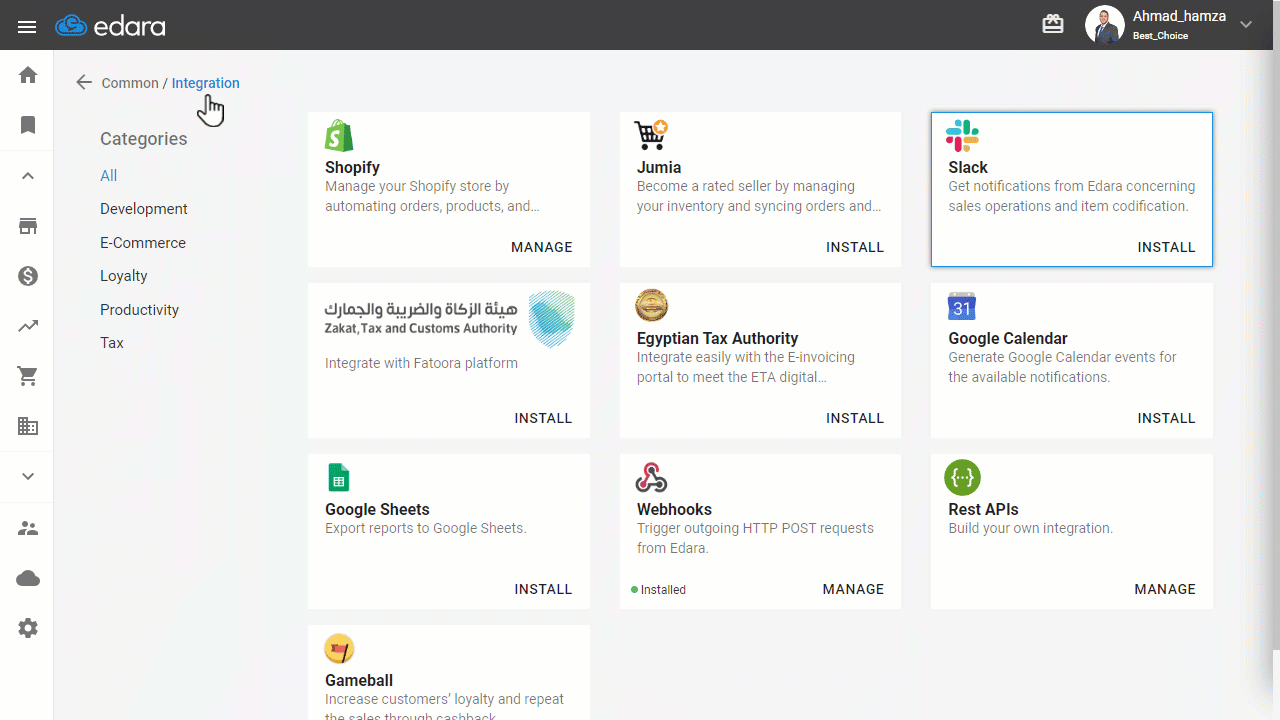
Task: Filter by the E-Commerce category
Action: (x=143, y=243)
